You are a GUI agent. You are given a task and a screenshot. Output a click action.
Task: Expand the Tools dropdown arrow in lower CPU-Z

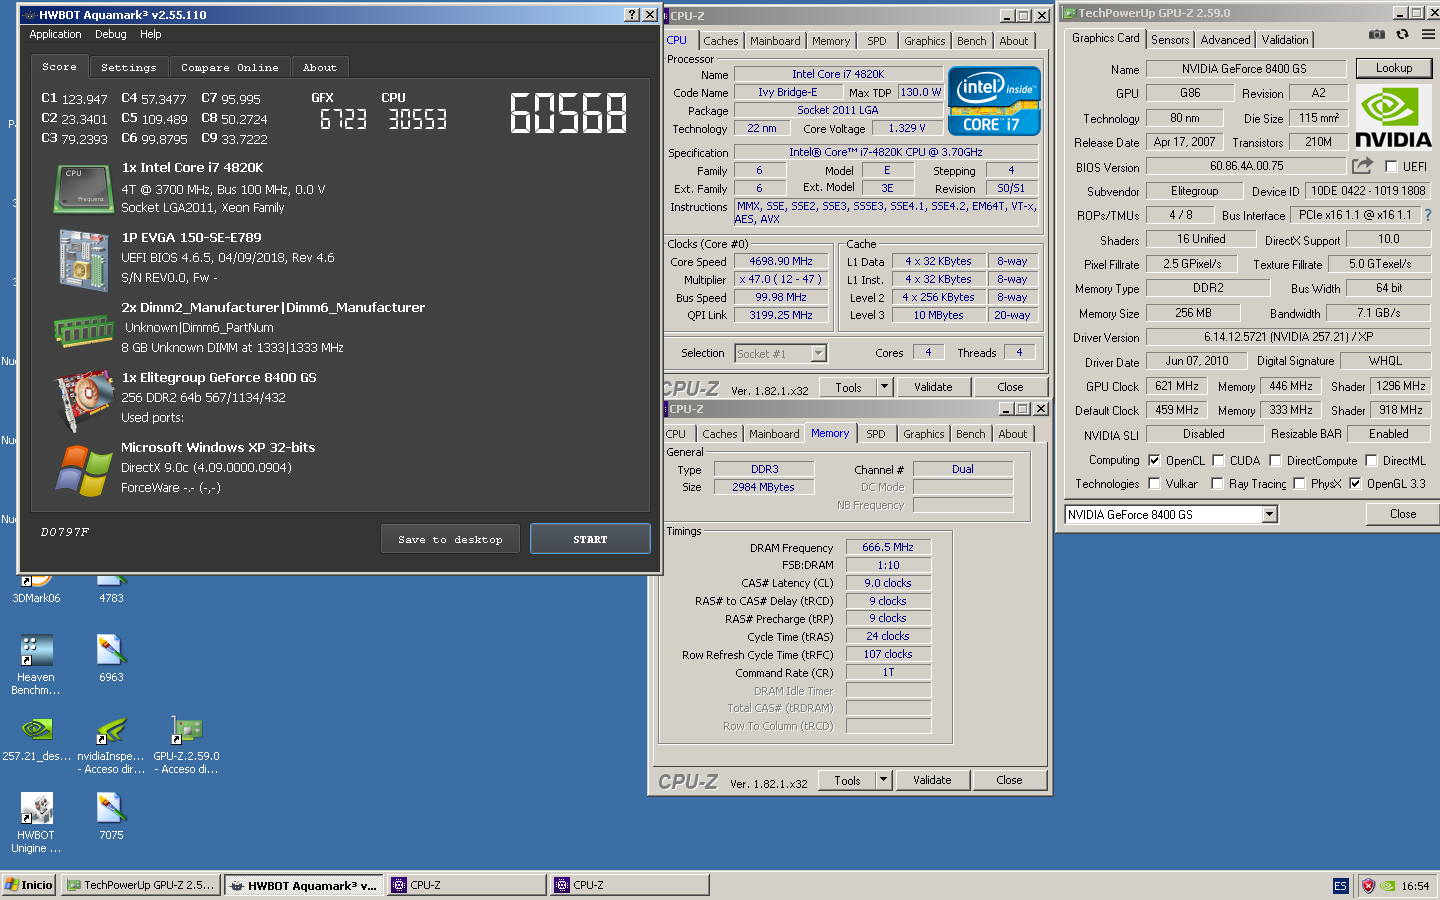point(882,780)
